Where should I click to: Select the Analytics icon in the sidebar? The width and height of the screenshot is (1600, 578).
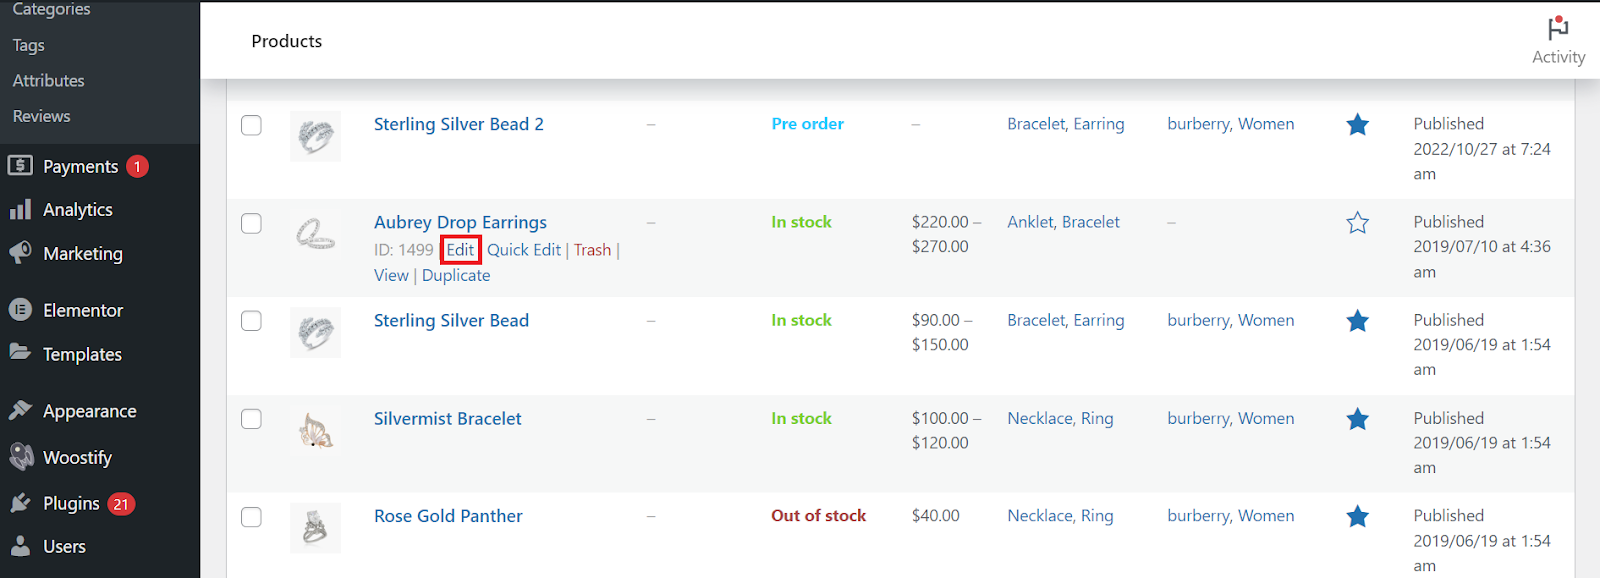pos(21,209)
